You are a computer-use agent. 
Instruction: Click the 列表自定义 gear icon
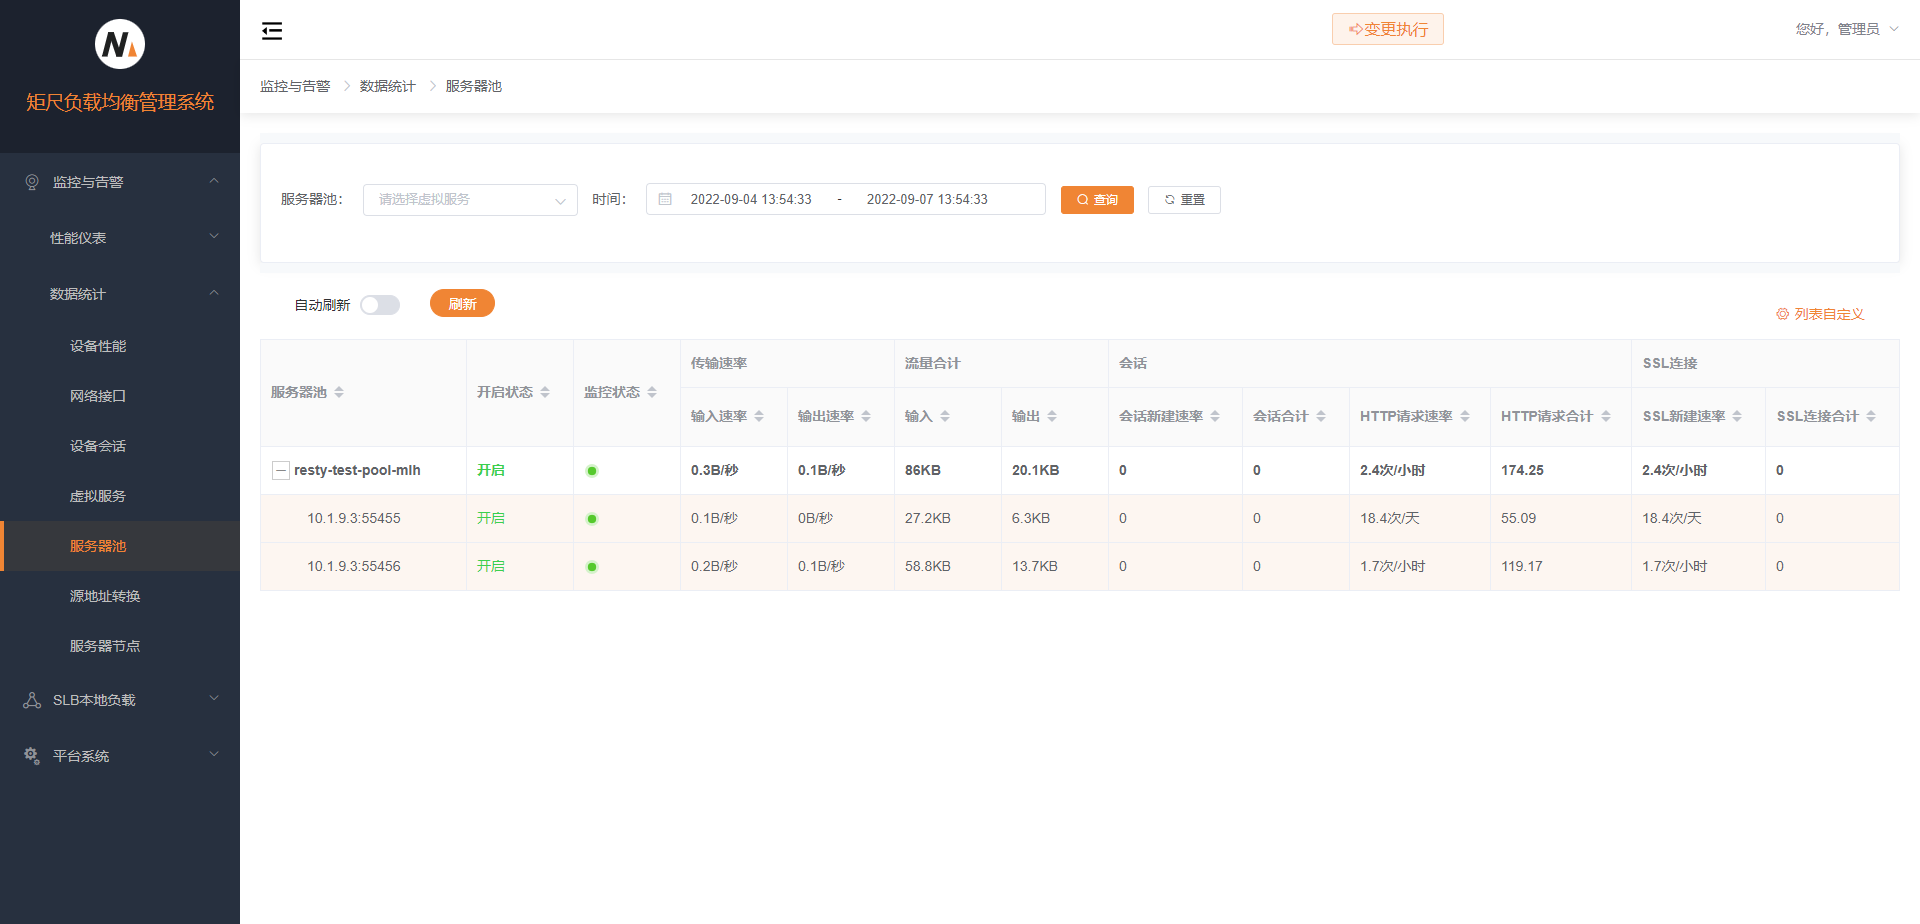(x=1782, y=314)
